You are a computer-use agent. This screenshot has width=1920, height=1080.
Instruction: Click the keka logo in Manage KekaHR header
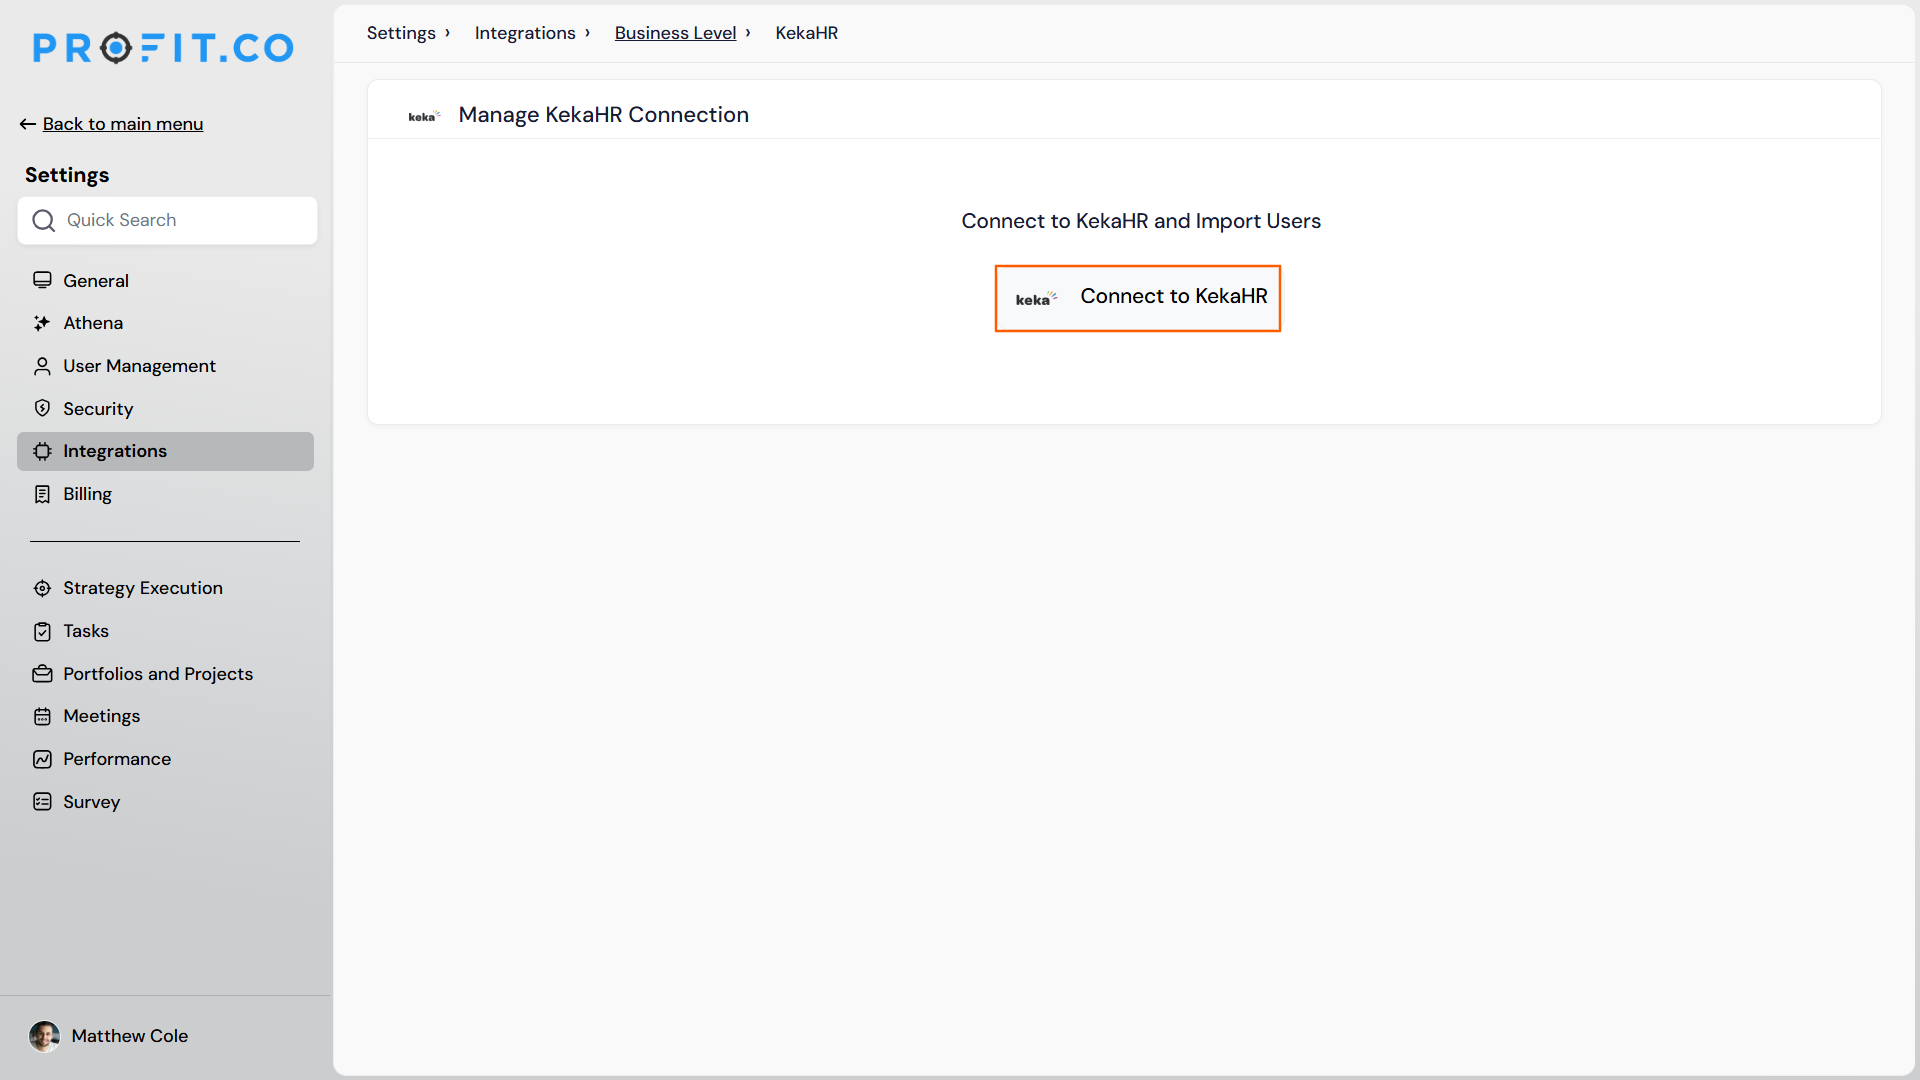pos(424,116)
